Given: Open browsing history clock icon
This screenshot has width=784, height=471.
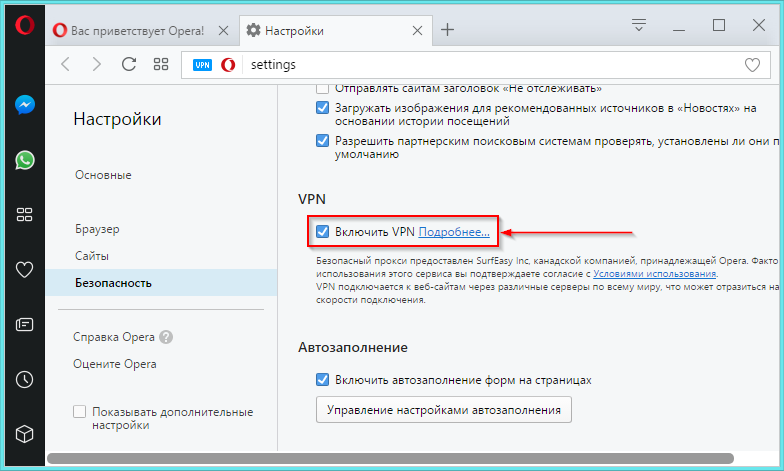Looking at the screenshot, I should tap(24, 380).
